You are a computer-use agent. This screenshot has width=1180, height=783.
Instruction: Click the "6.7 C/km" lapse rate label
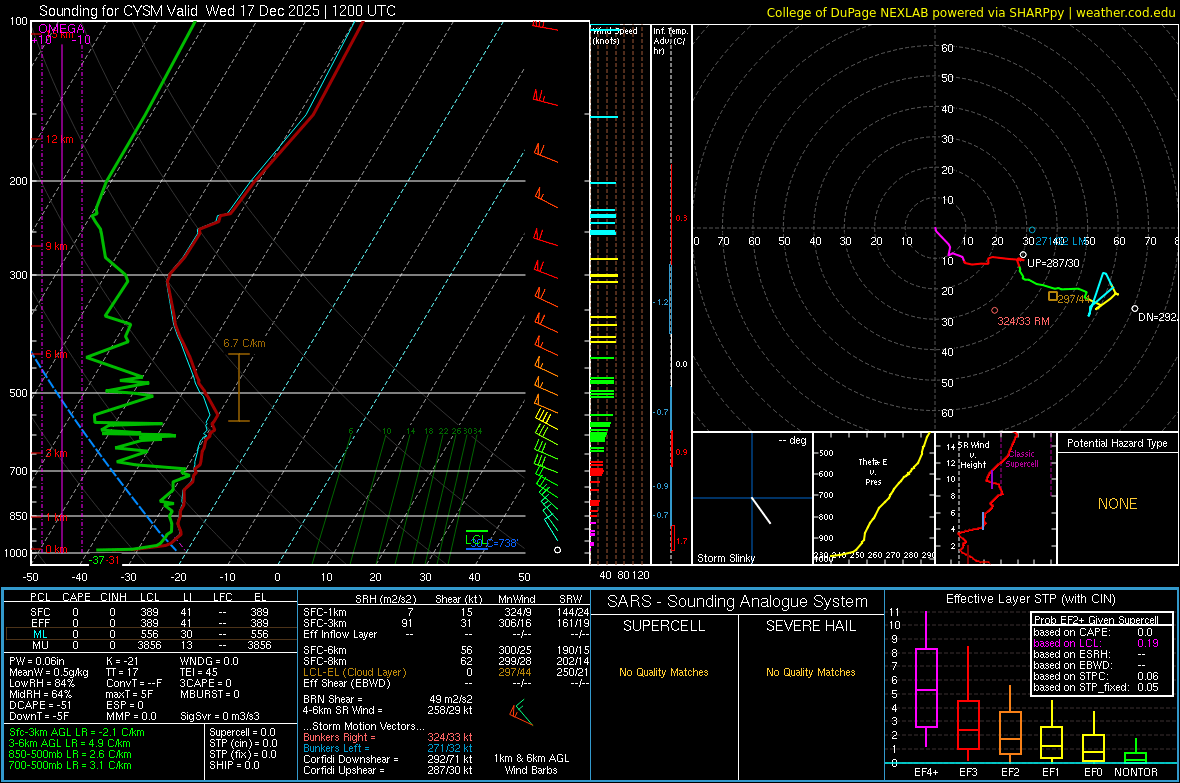click(244, 343)
